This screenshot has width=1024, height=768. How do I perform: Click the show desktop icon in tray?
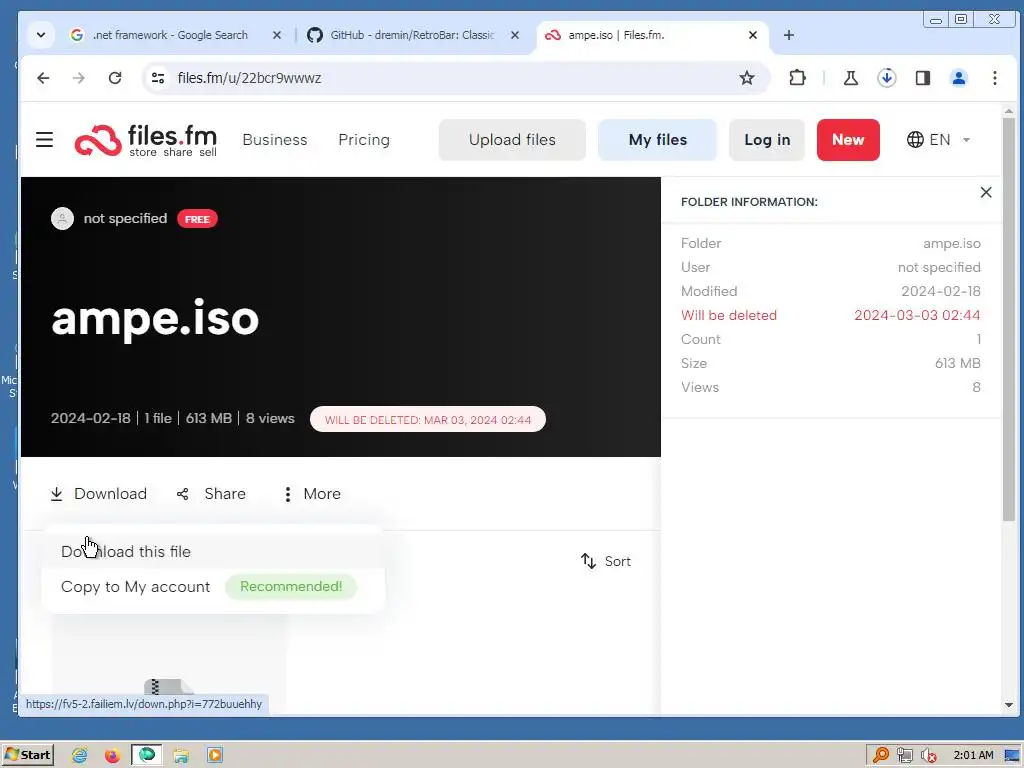pyautogui.click(x=1012, y=756)
